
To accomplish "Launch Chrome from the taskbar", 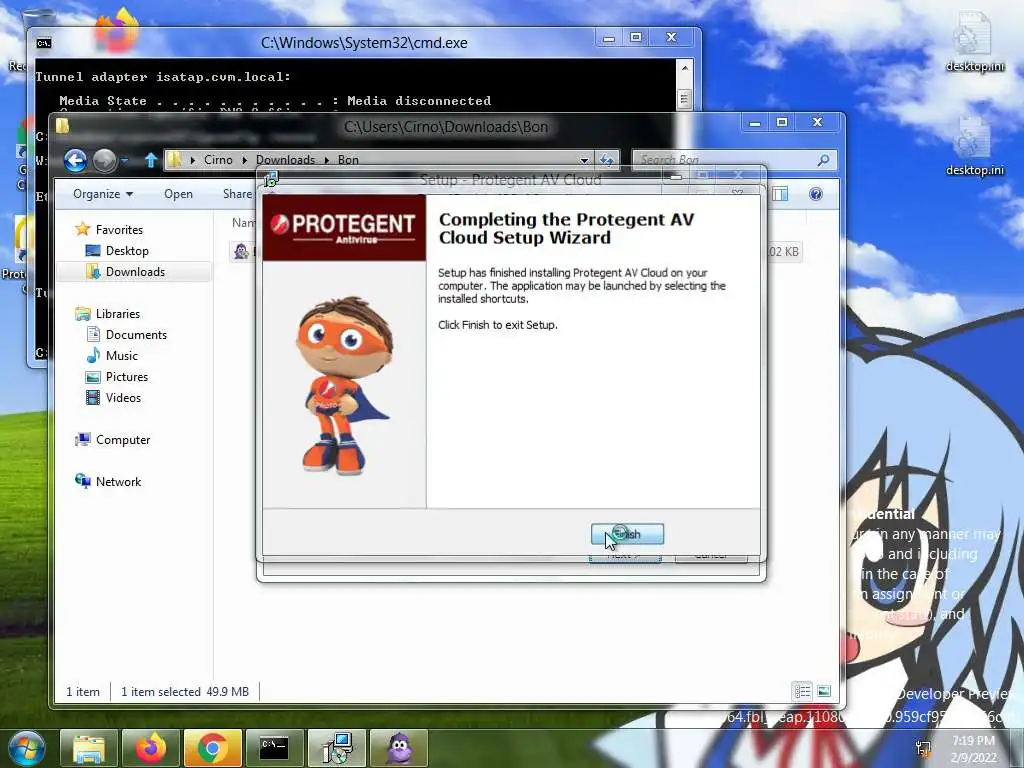I will (x=212, y=748).
